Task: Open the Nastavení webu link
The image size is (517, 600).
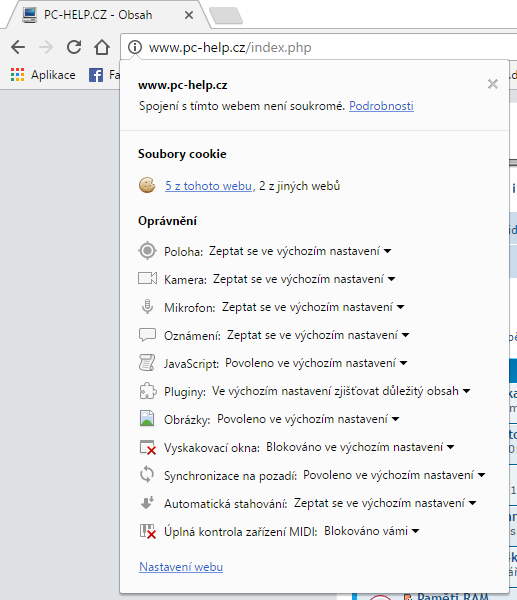Action: [x=181, y=566]
